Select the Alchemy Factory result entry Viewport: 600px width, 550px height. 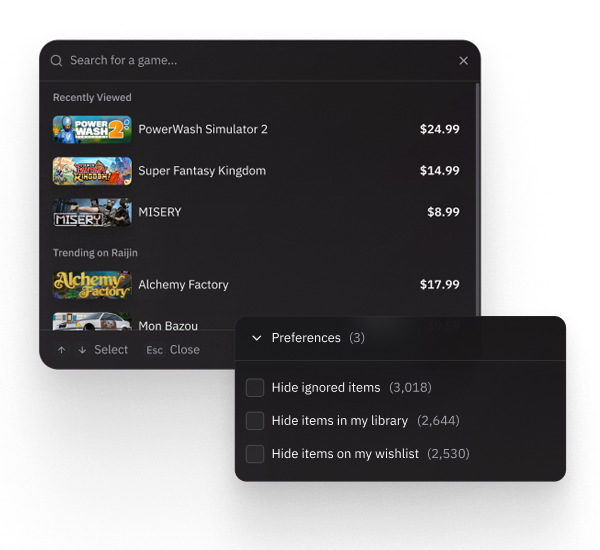[x=256, y=285]
